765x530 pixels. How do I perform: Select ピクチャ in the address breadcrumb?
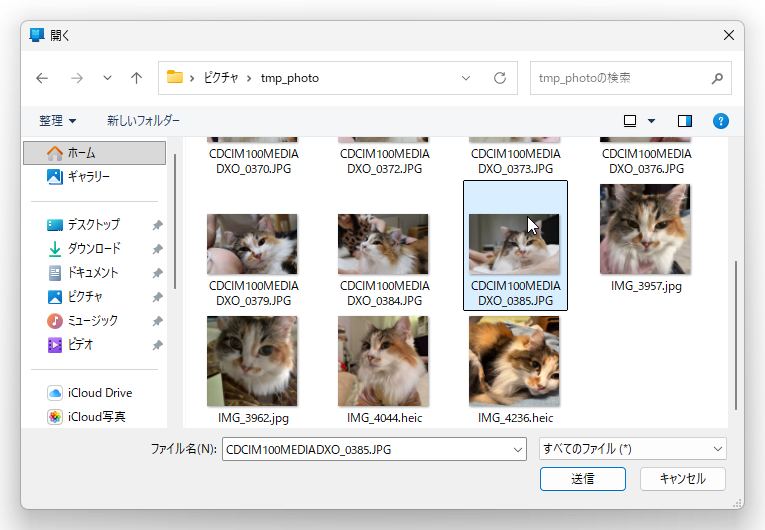(221, 78)
